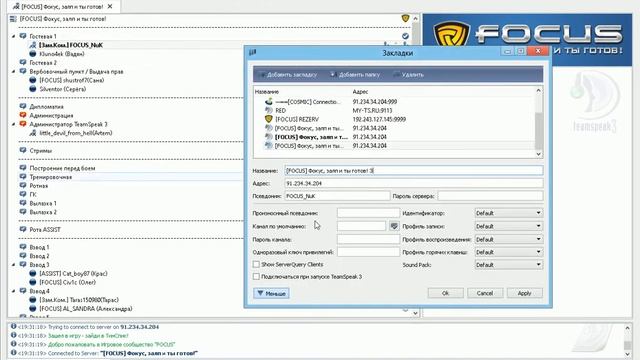Click user icon of little_devil_from_hell(Artem)
This screenshot has height=360, width=640.
(x=33, y=133)
